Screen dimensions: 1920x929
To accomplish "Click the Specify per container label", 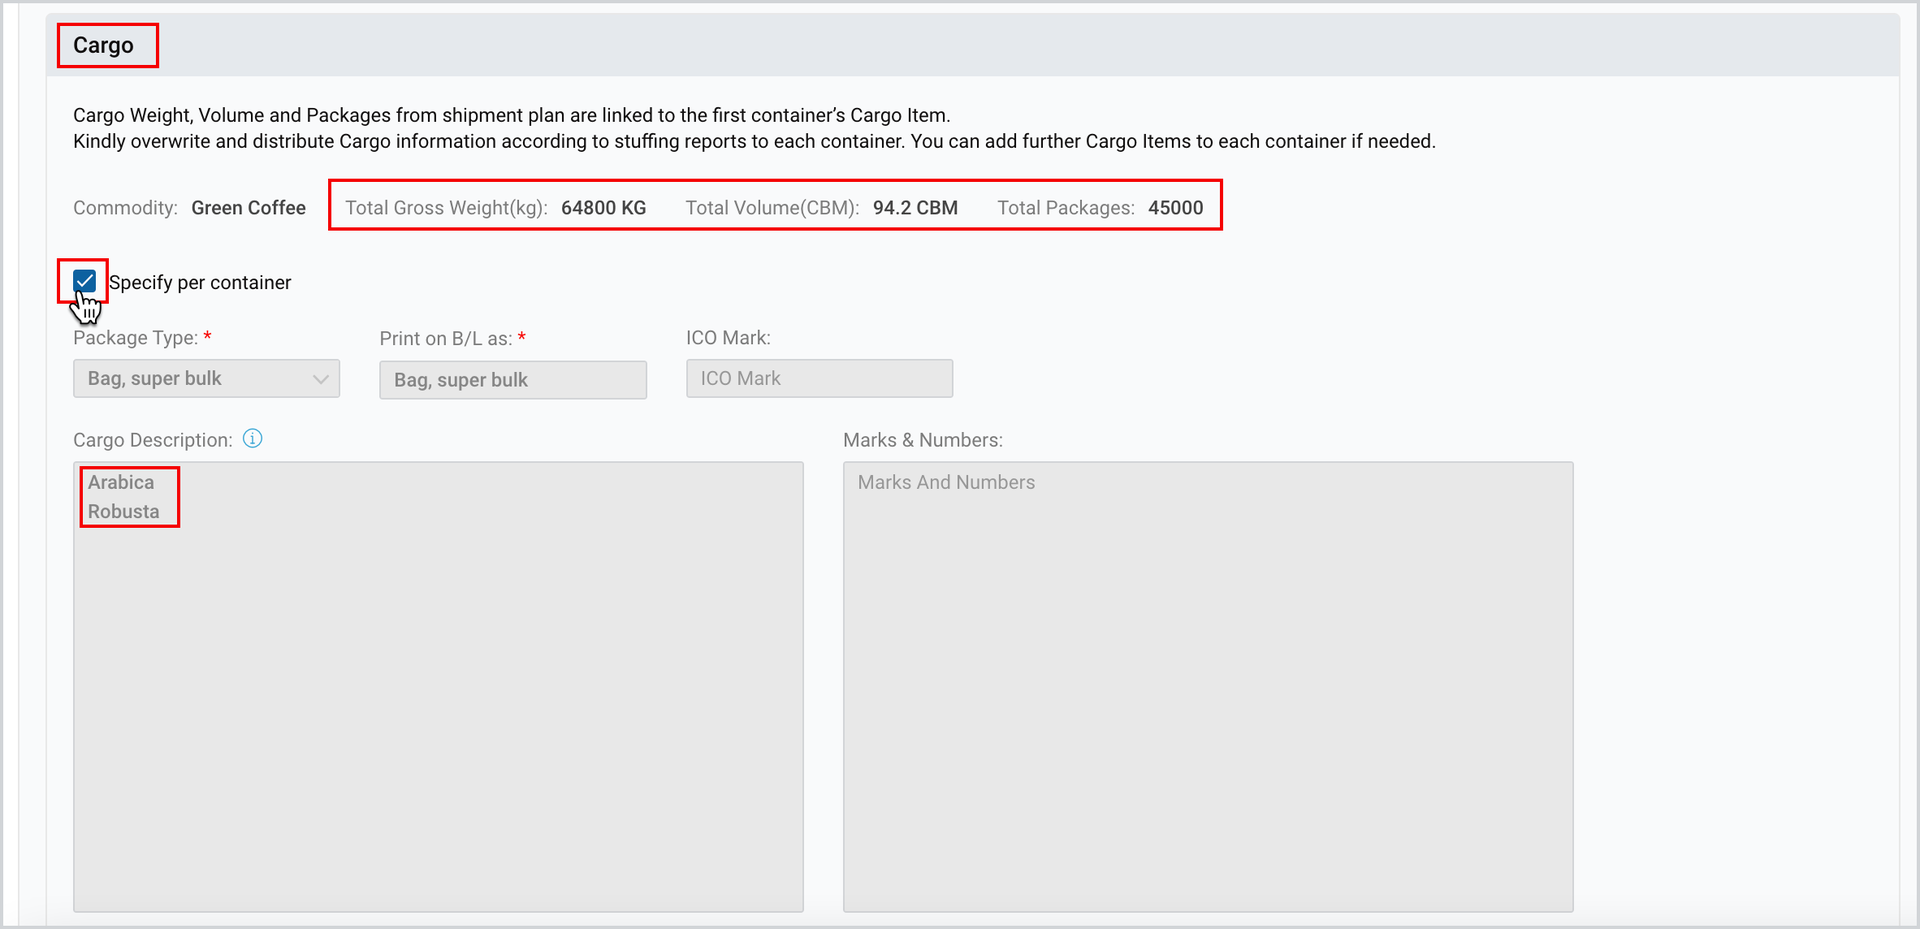I will pyautogui.click(x=200, y=283).
